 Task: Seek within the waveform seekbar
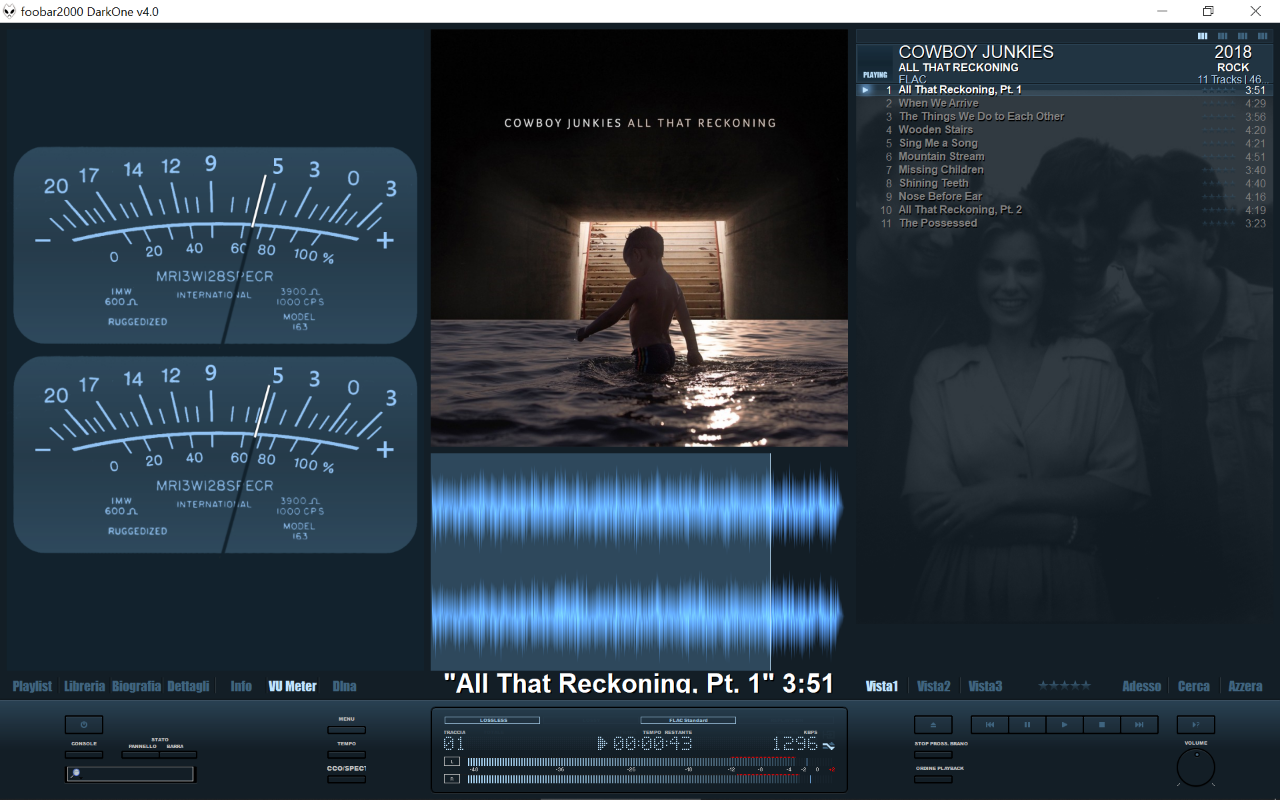coord(639,562)
